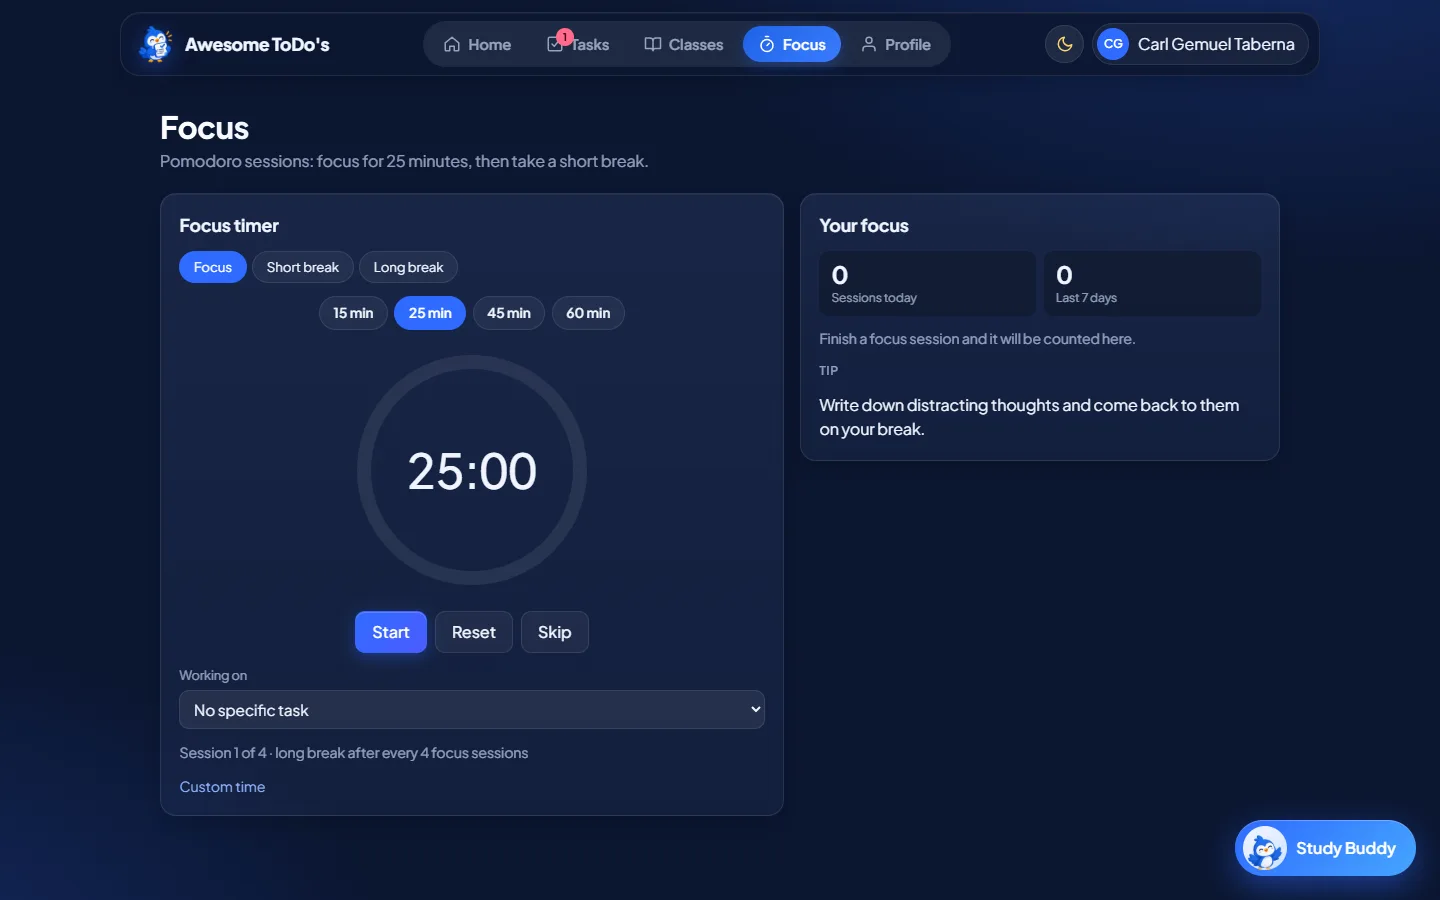Viewport: 1440px width, 900px height.
Task: Set duration to 60 min
Action: (588, 313)
